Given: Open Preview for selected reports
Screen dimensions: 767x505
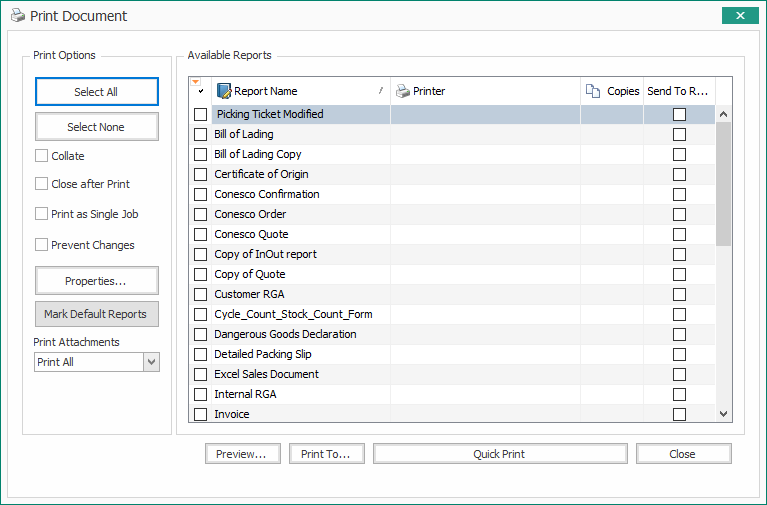Looking at the screenshot, I should tap(242, 454).
